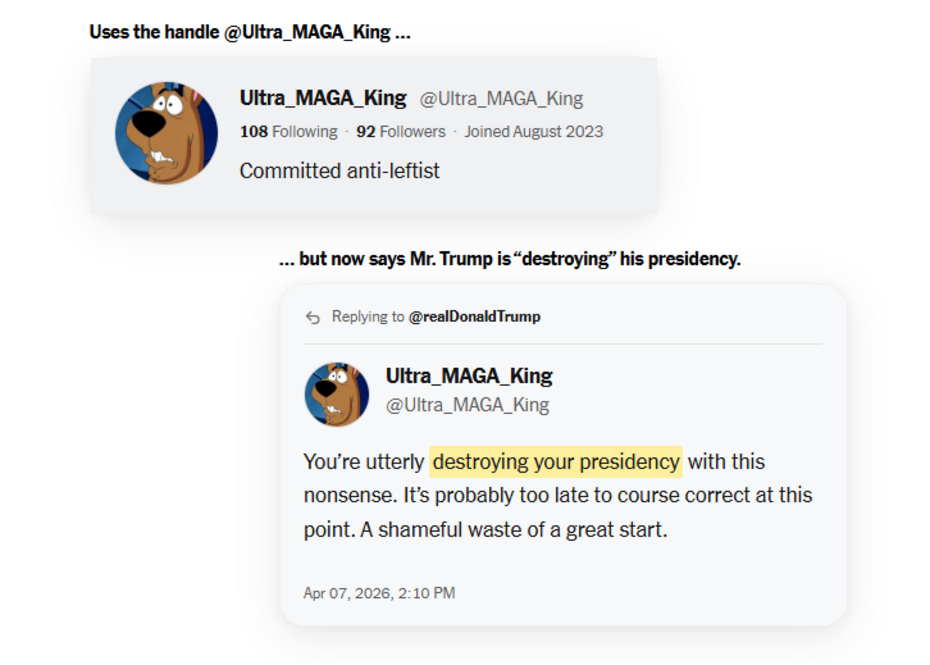This screenshot has width=930, height=665.
Task: Click the yellow highlighted destroying your presidency phrase
Action: click(556, 462)
